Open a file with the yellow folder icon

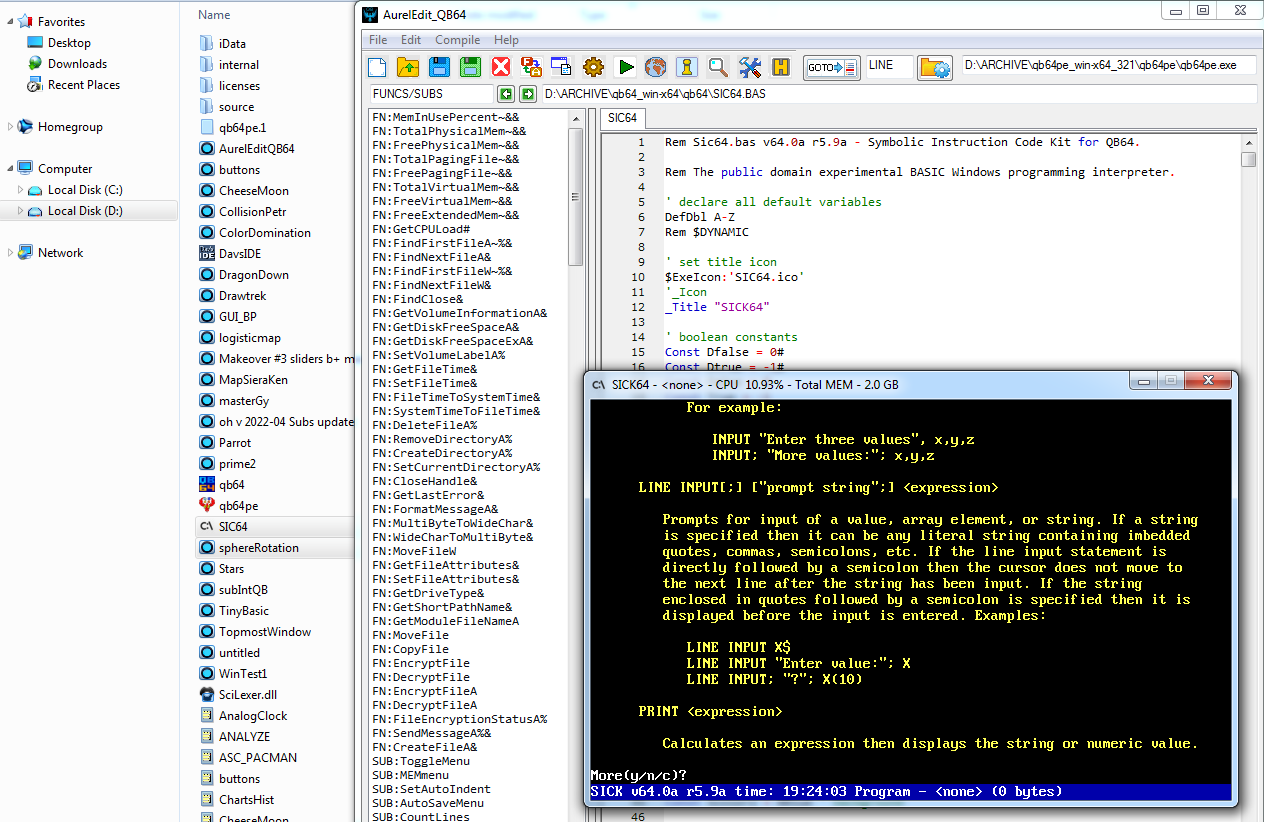(x=408, y=67)
